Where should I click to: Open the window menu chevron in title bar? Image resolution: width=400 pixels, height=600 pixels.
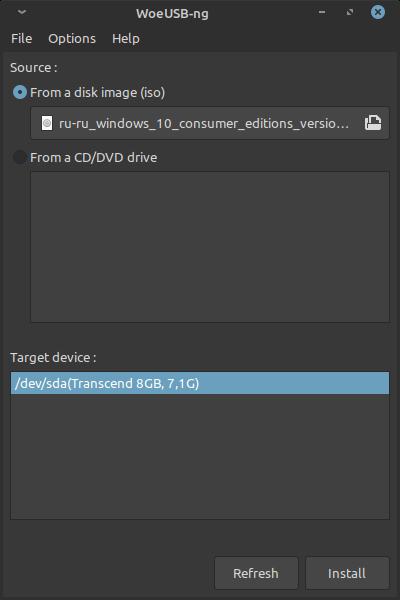(22, 12)
